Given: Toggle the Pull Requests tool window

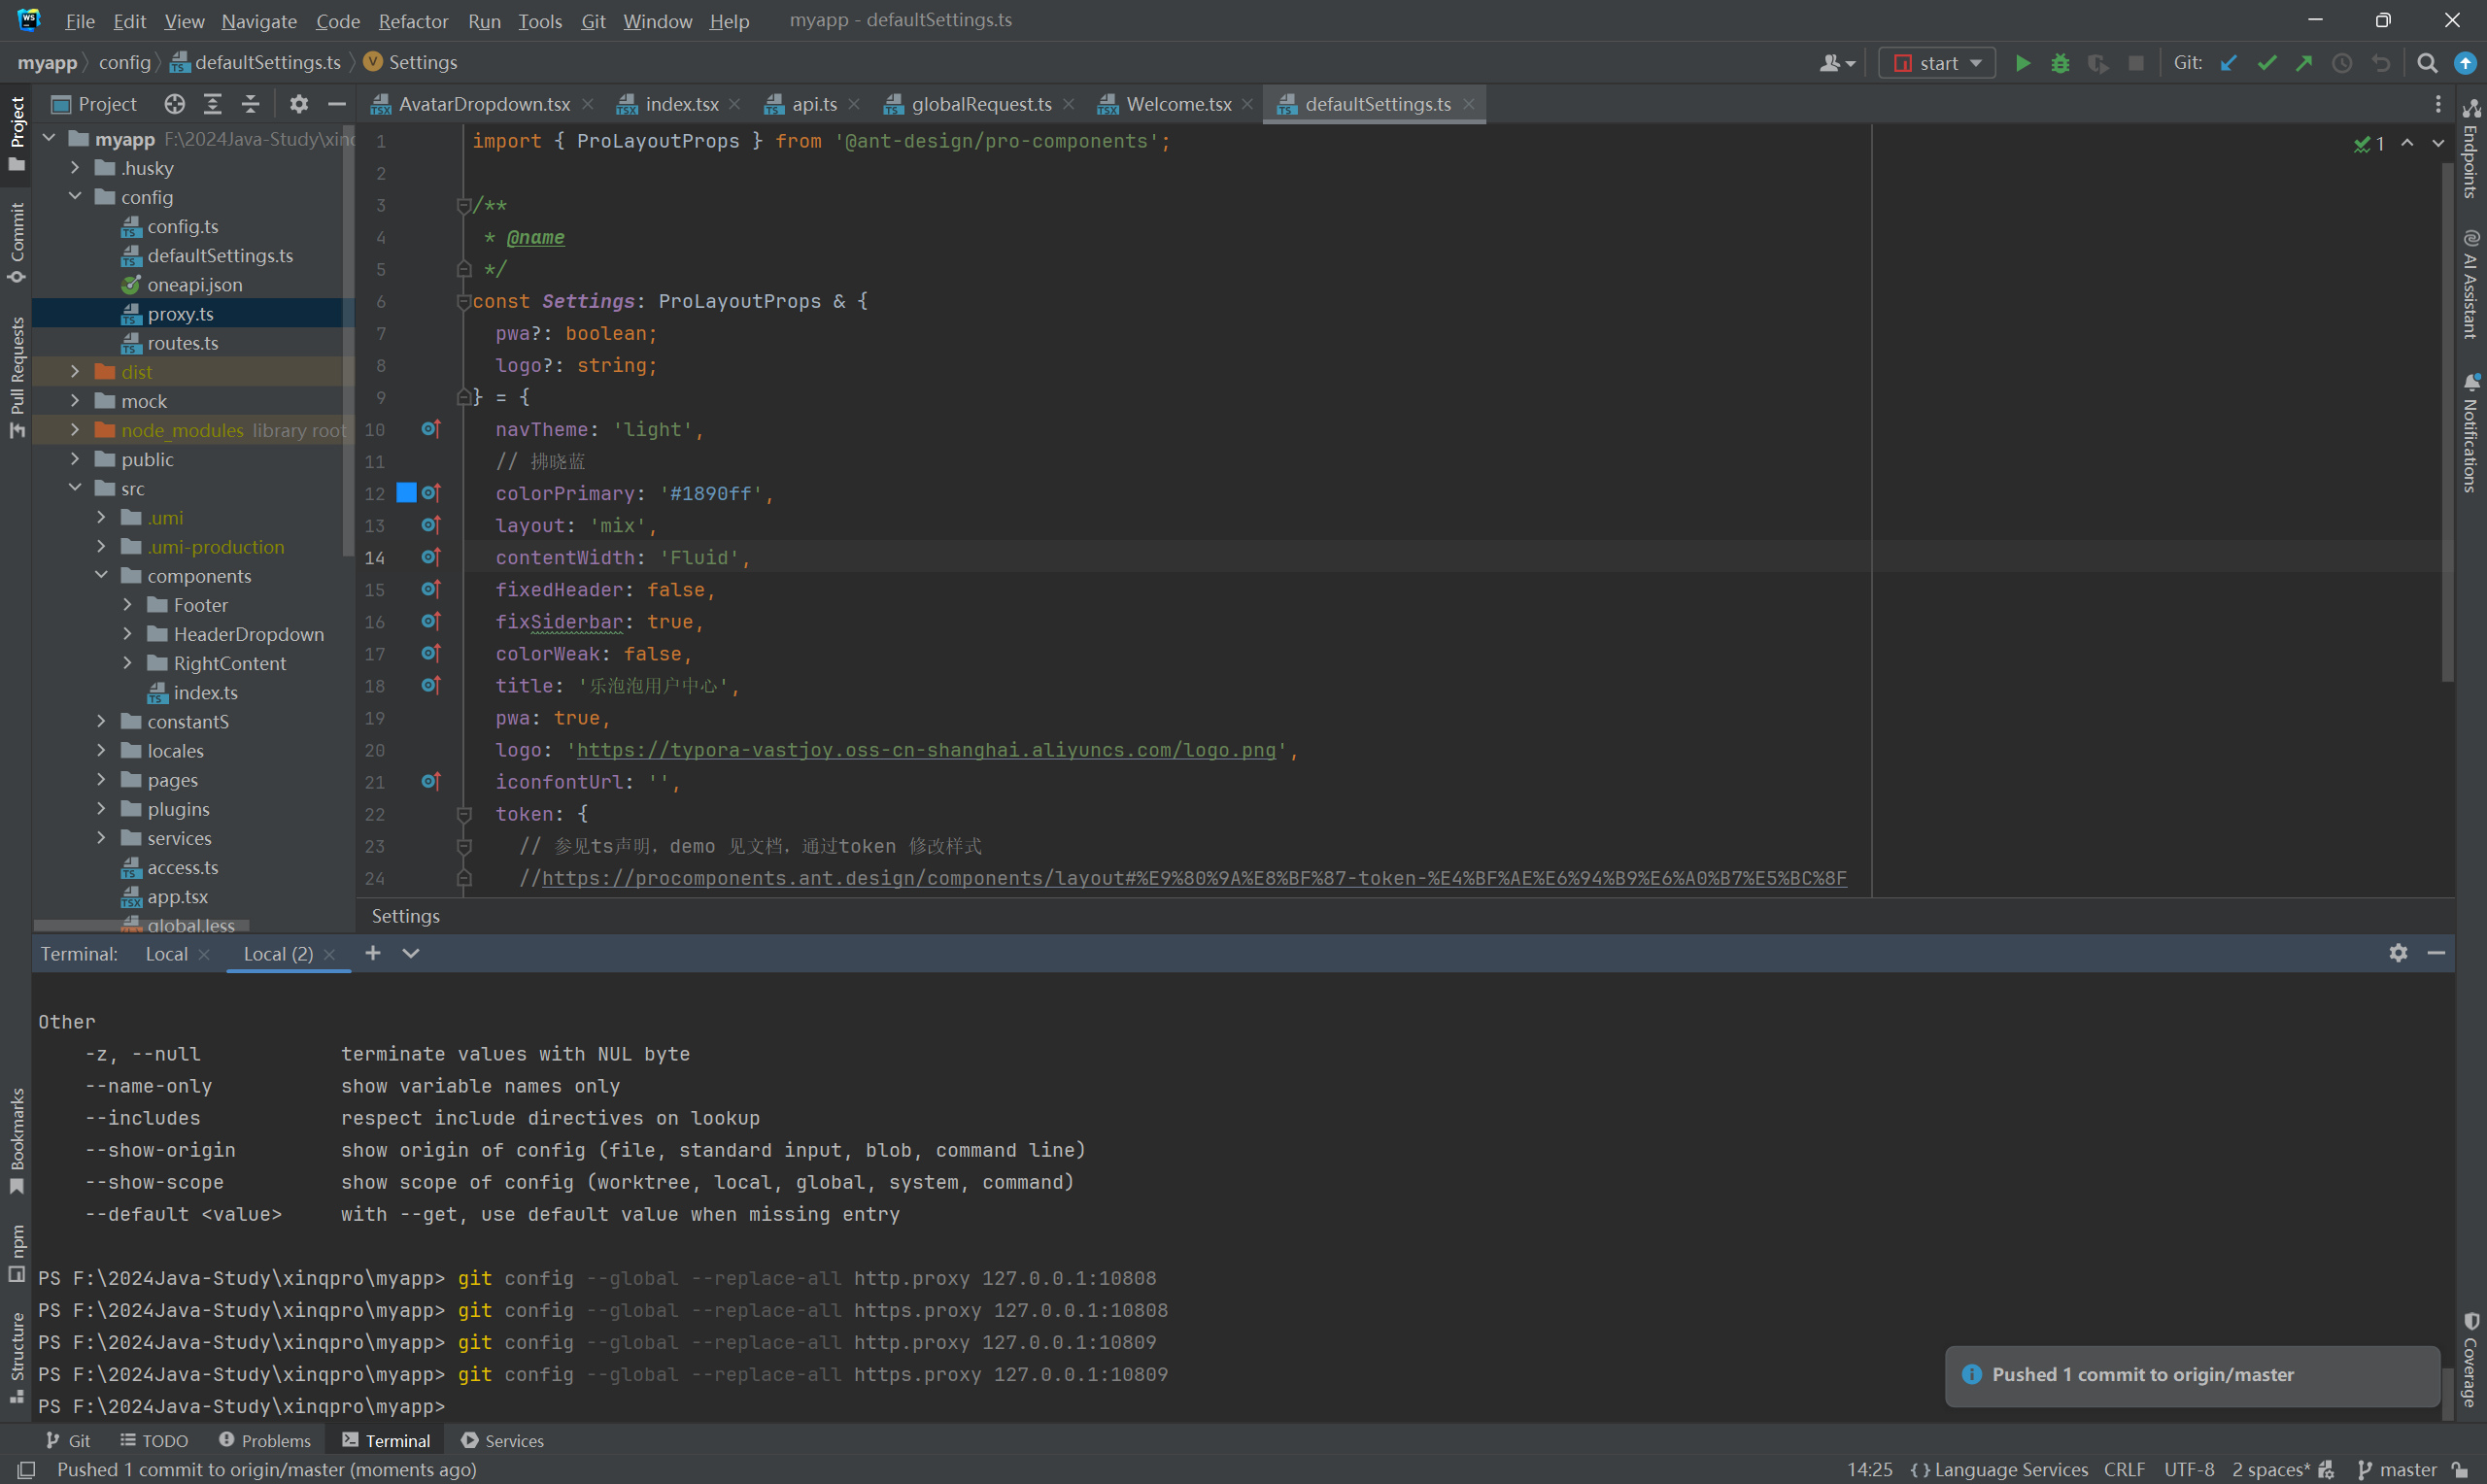Looking at the screenshot, I should pos(16,378).
